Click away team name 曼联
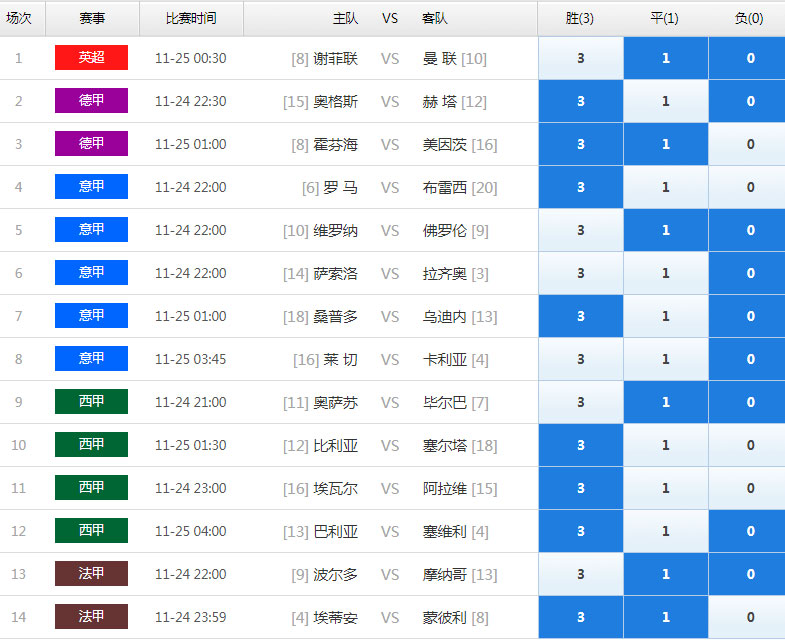Viewport: 785px width, 640px height. point(440,59)
